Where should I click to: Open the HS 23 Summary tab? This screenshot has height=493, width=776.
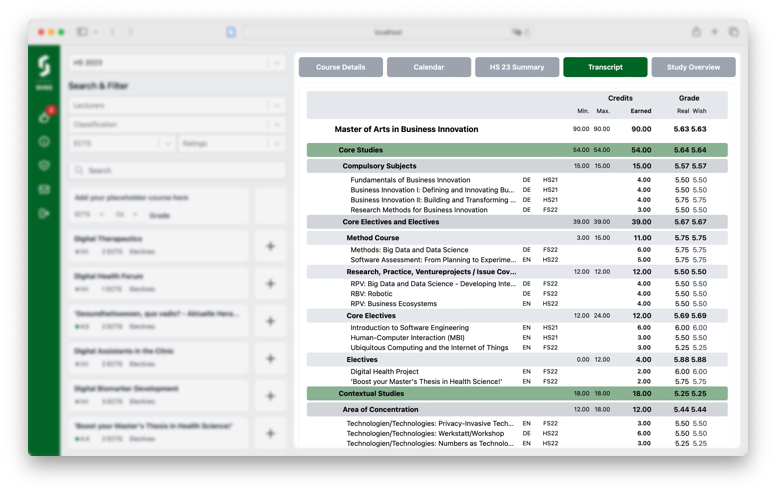[x=517, y=67]
